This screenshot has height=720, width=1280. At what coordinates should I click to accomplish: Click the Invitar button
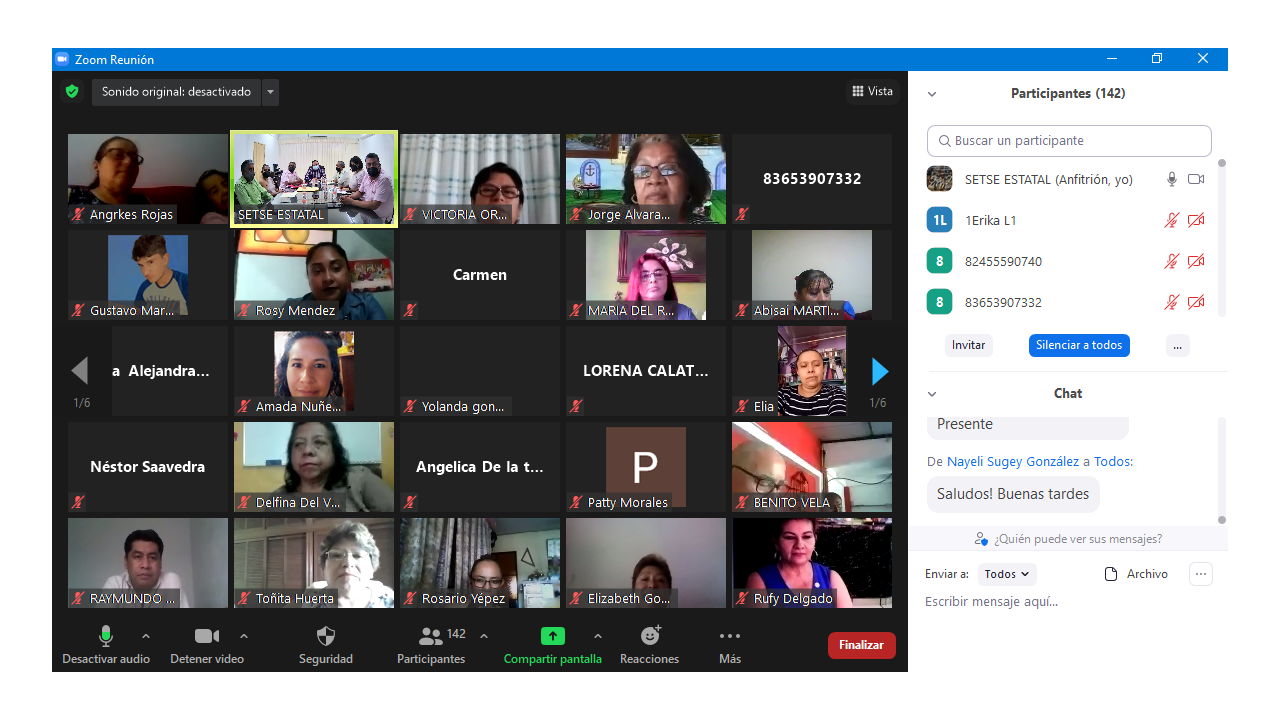coord(968,345)
